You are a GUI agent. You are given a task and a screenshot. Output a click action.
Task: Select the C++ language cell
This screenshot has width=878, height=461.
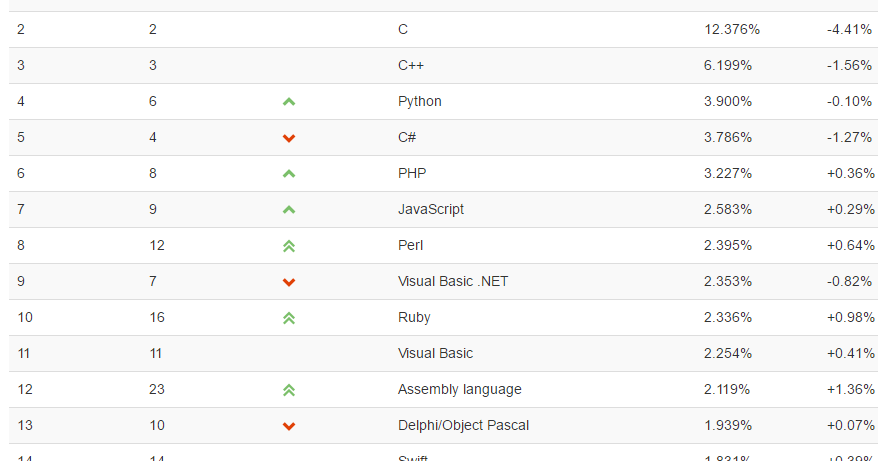point(410,66)
